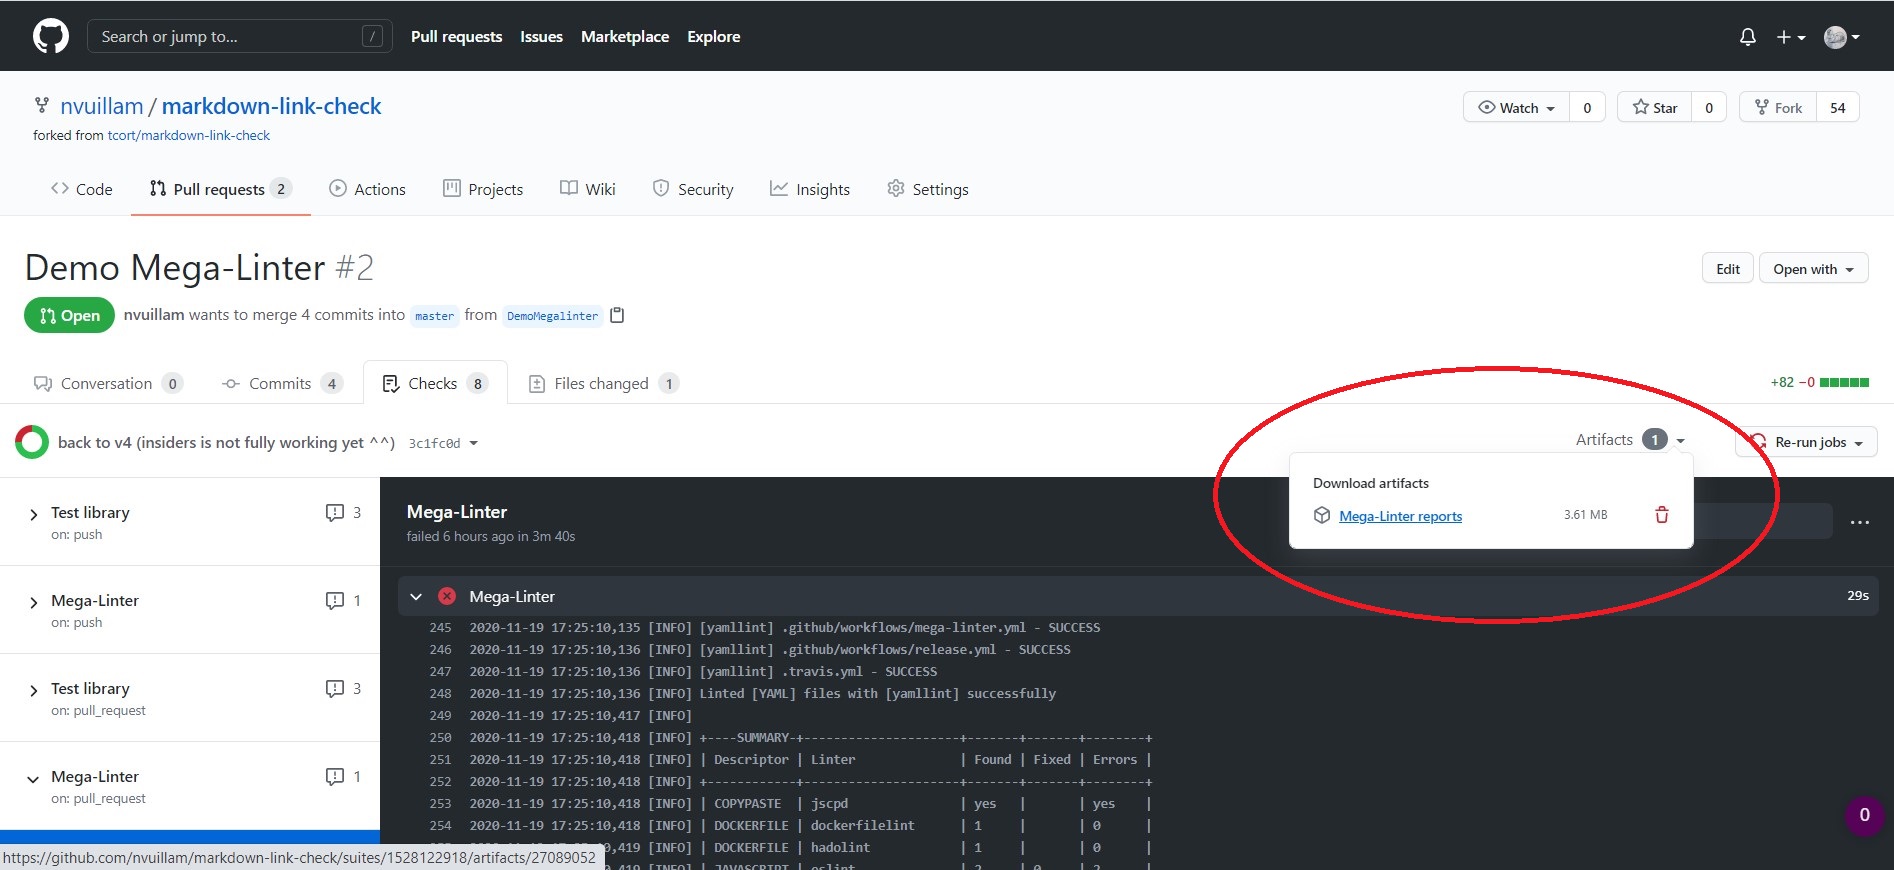
Task: Open the Watch dropdown
Action: coord(1516,108)
